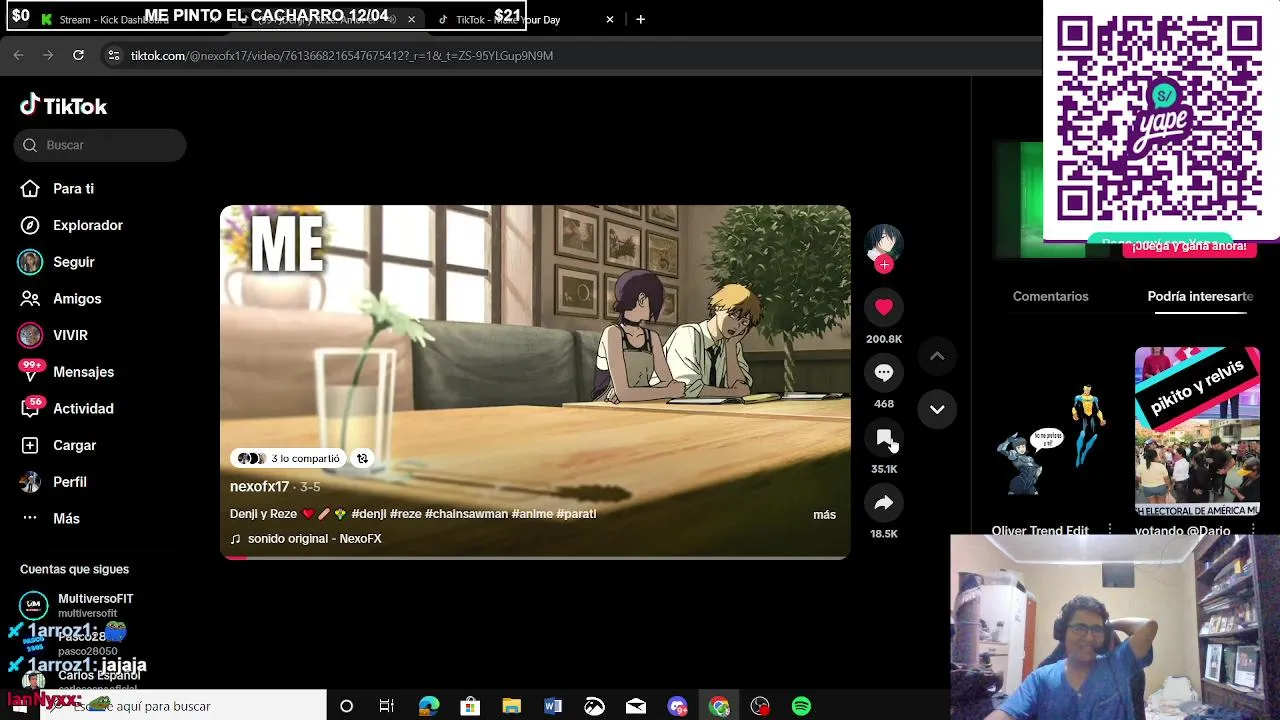The width and height of the screenshot is (1280, 720).
Task: Open the 'pikito y relvis' suggested video thumbnail
Action: pyautogui.click(x=1197, y=431)
